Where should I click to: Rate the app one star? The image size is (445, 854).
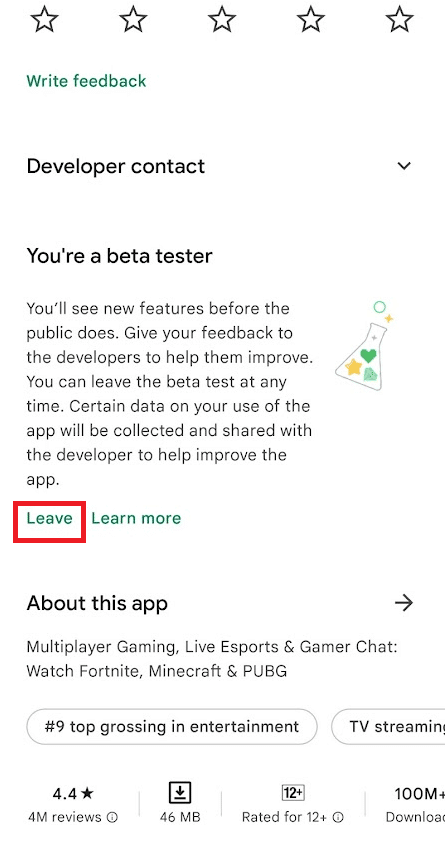44,20
